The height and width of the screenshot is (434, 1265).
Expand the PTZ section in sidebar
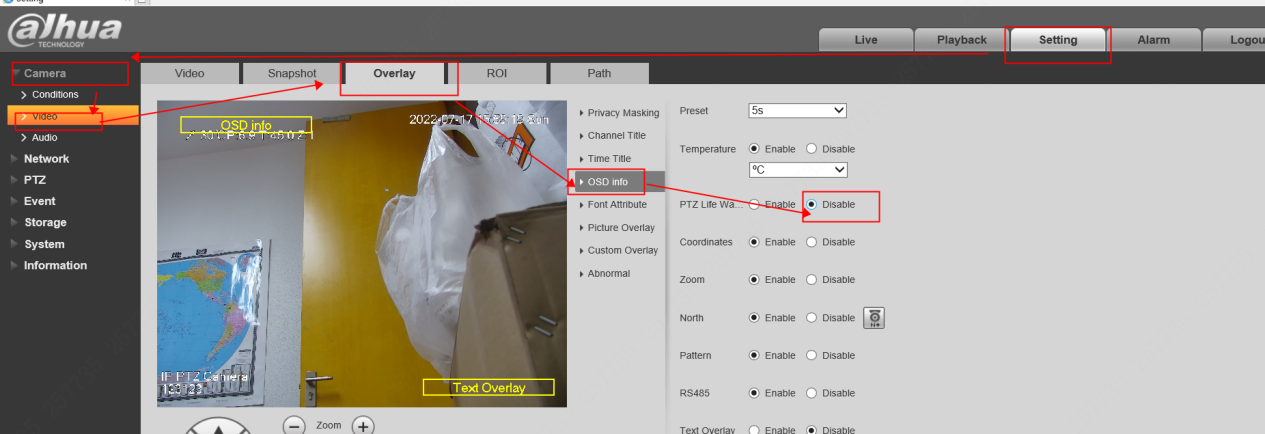point(35,180)
